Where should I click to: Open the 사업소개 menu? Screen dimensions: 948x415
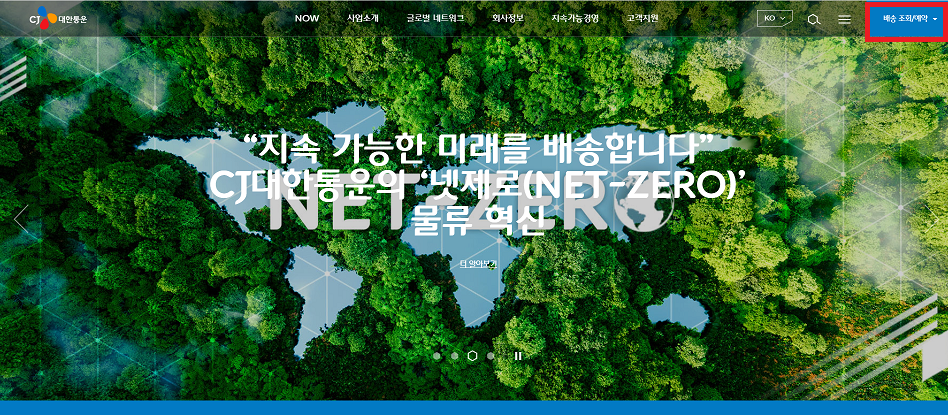(x=363, y=18)
